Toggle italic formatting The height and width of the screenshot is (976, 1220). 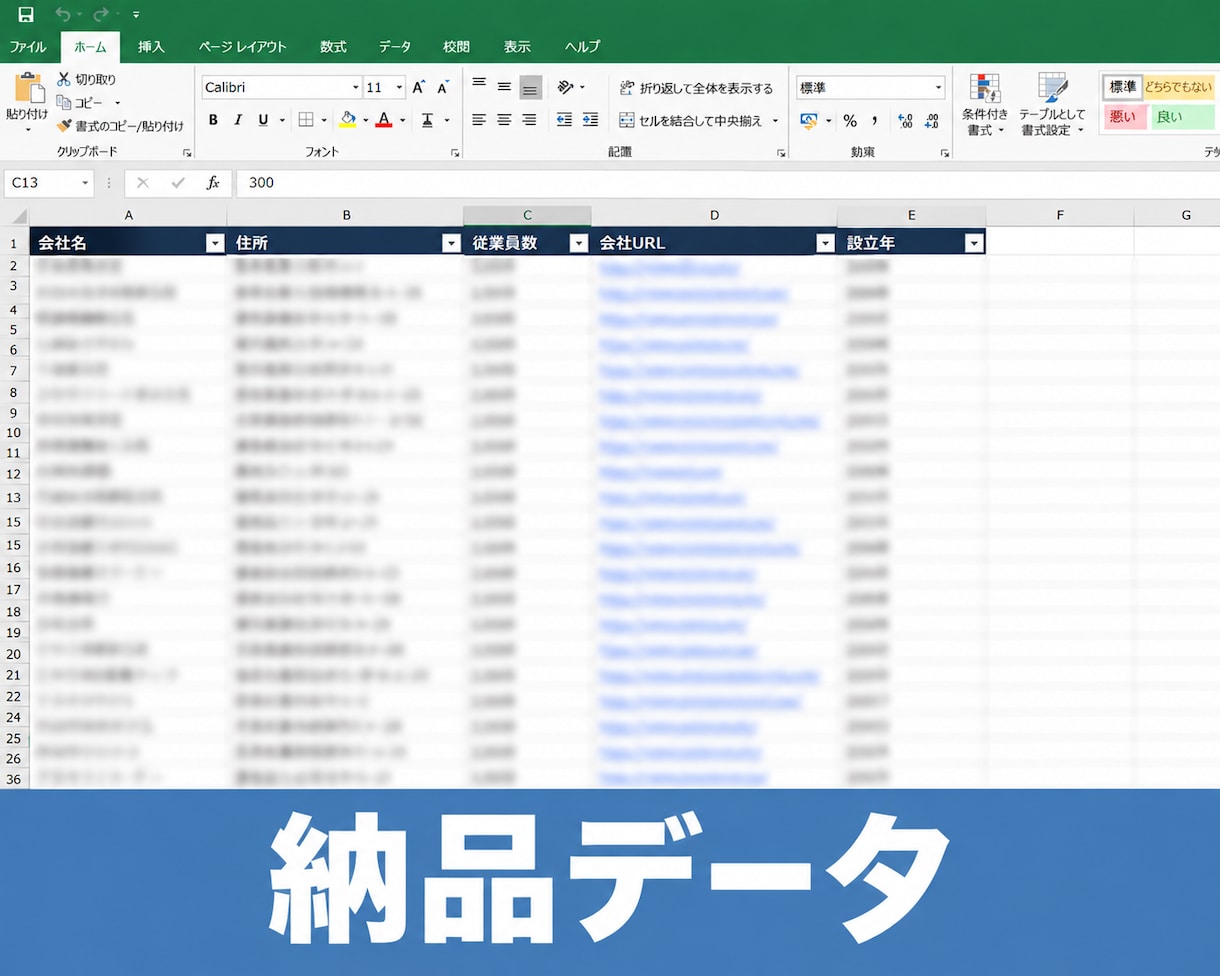pyautogui.click(x=238, y=120)
